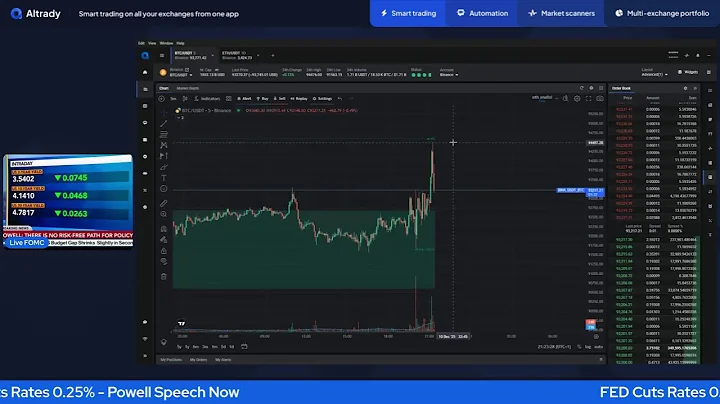Lock all drawings with lock icon
The image size is (720, 404).
point(163,251)
